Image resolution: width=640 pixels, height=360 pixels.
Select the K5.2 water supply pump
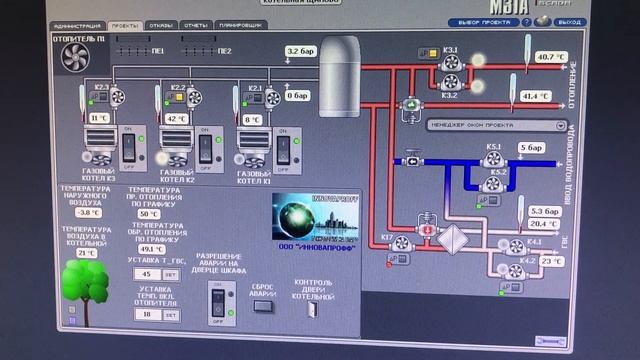click(x=493, y=184)
